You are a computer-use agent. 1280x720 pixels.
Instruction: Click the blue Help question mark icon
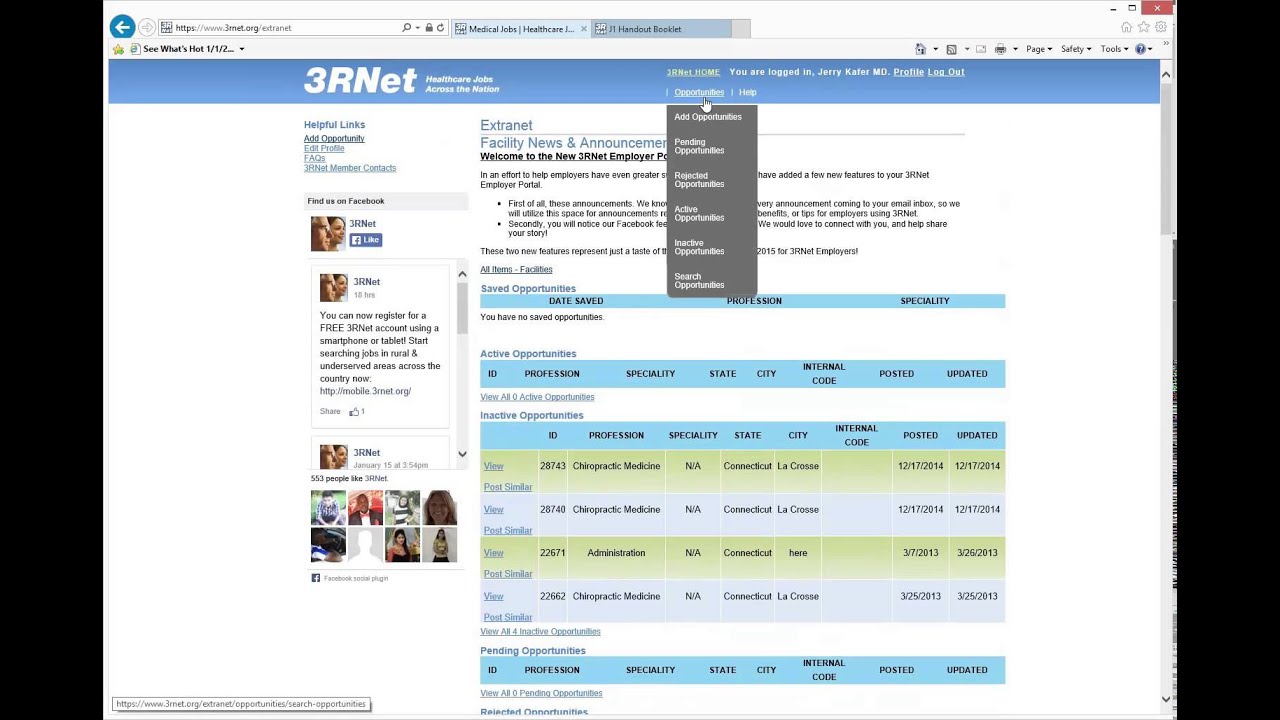[1140, 49]
